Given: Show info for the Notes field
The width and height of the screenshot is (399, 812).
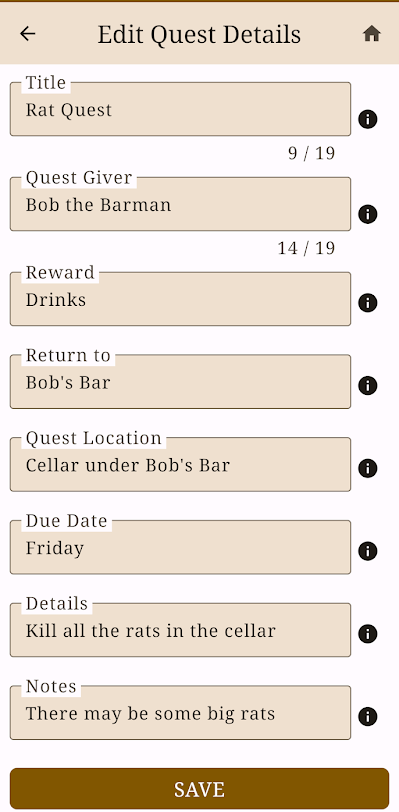Looking at the screenshot, I should 367,716.
